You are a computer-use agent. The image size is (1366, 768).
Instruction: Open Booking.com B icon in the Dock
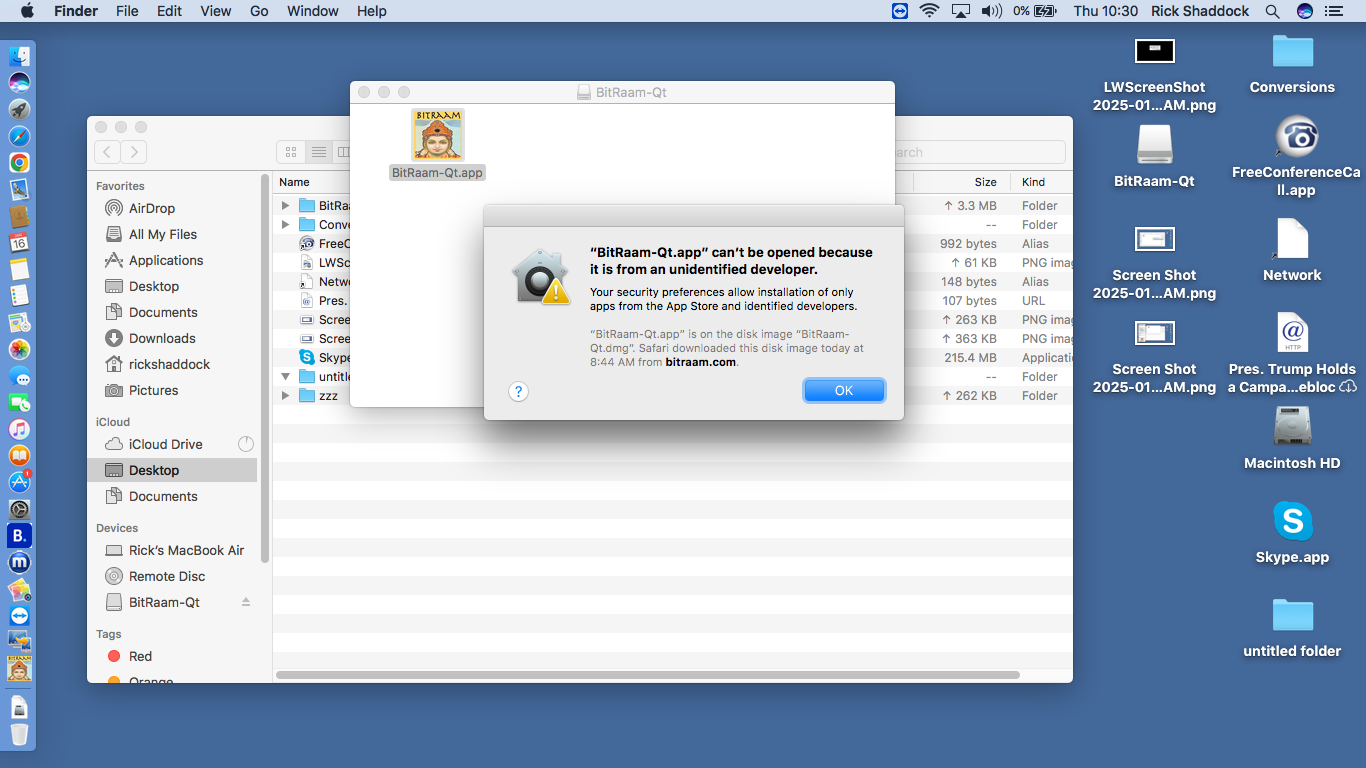[x=19, y=536]
